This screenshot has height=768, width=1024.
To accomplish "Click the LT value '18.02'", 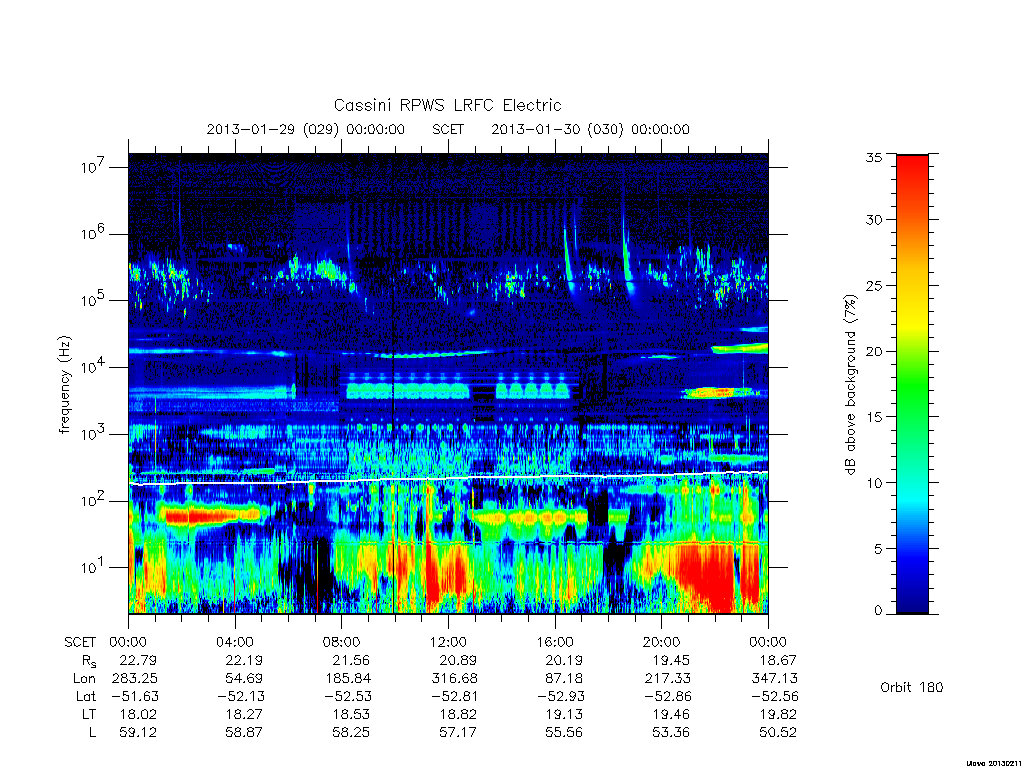I will coord(138,714).
